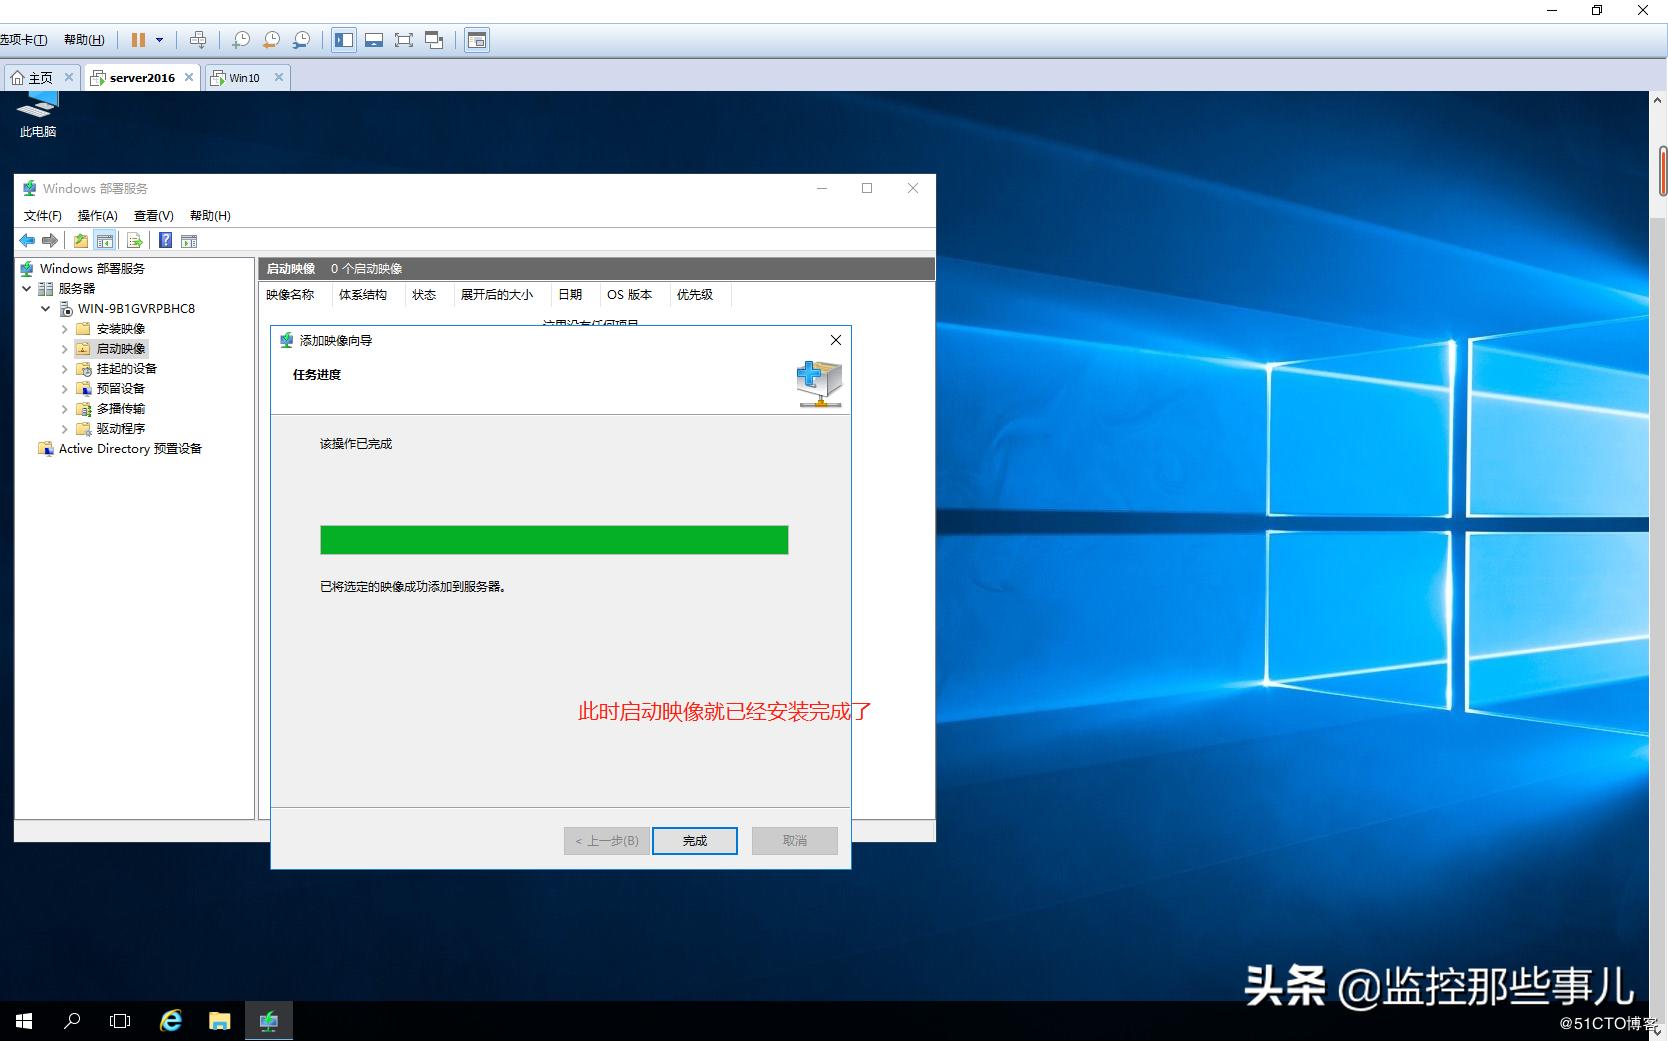The height and width of the screenshot is (1041, 1668).
Task: Select the full screen mode icon
Action: 404,40
